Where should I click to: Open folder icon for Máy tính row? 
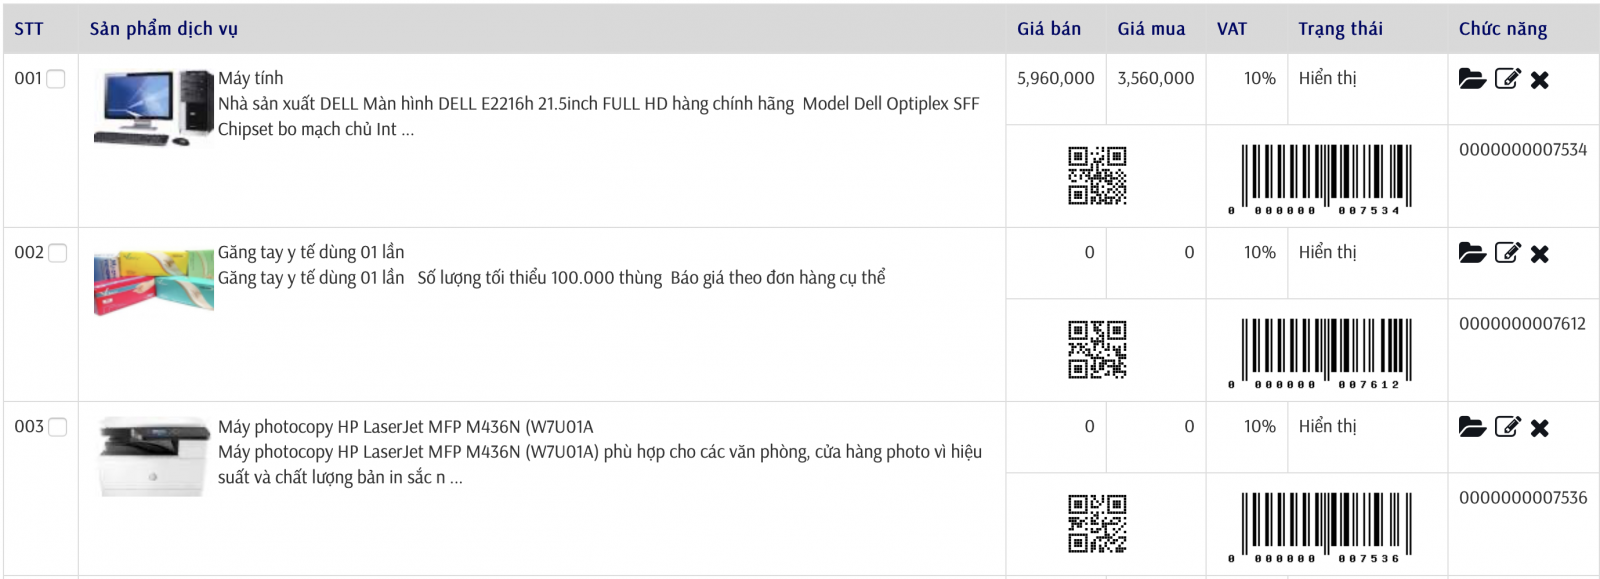coord(1471,79)
